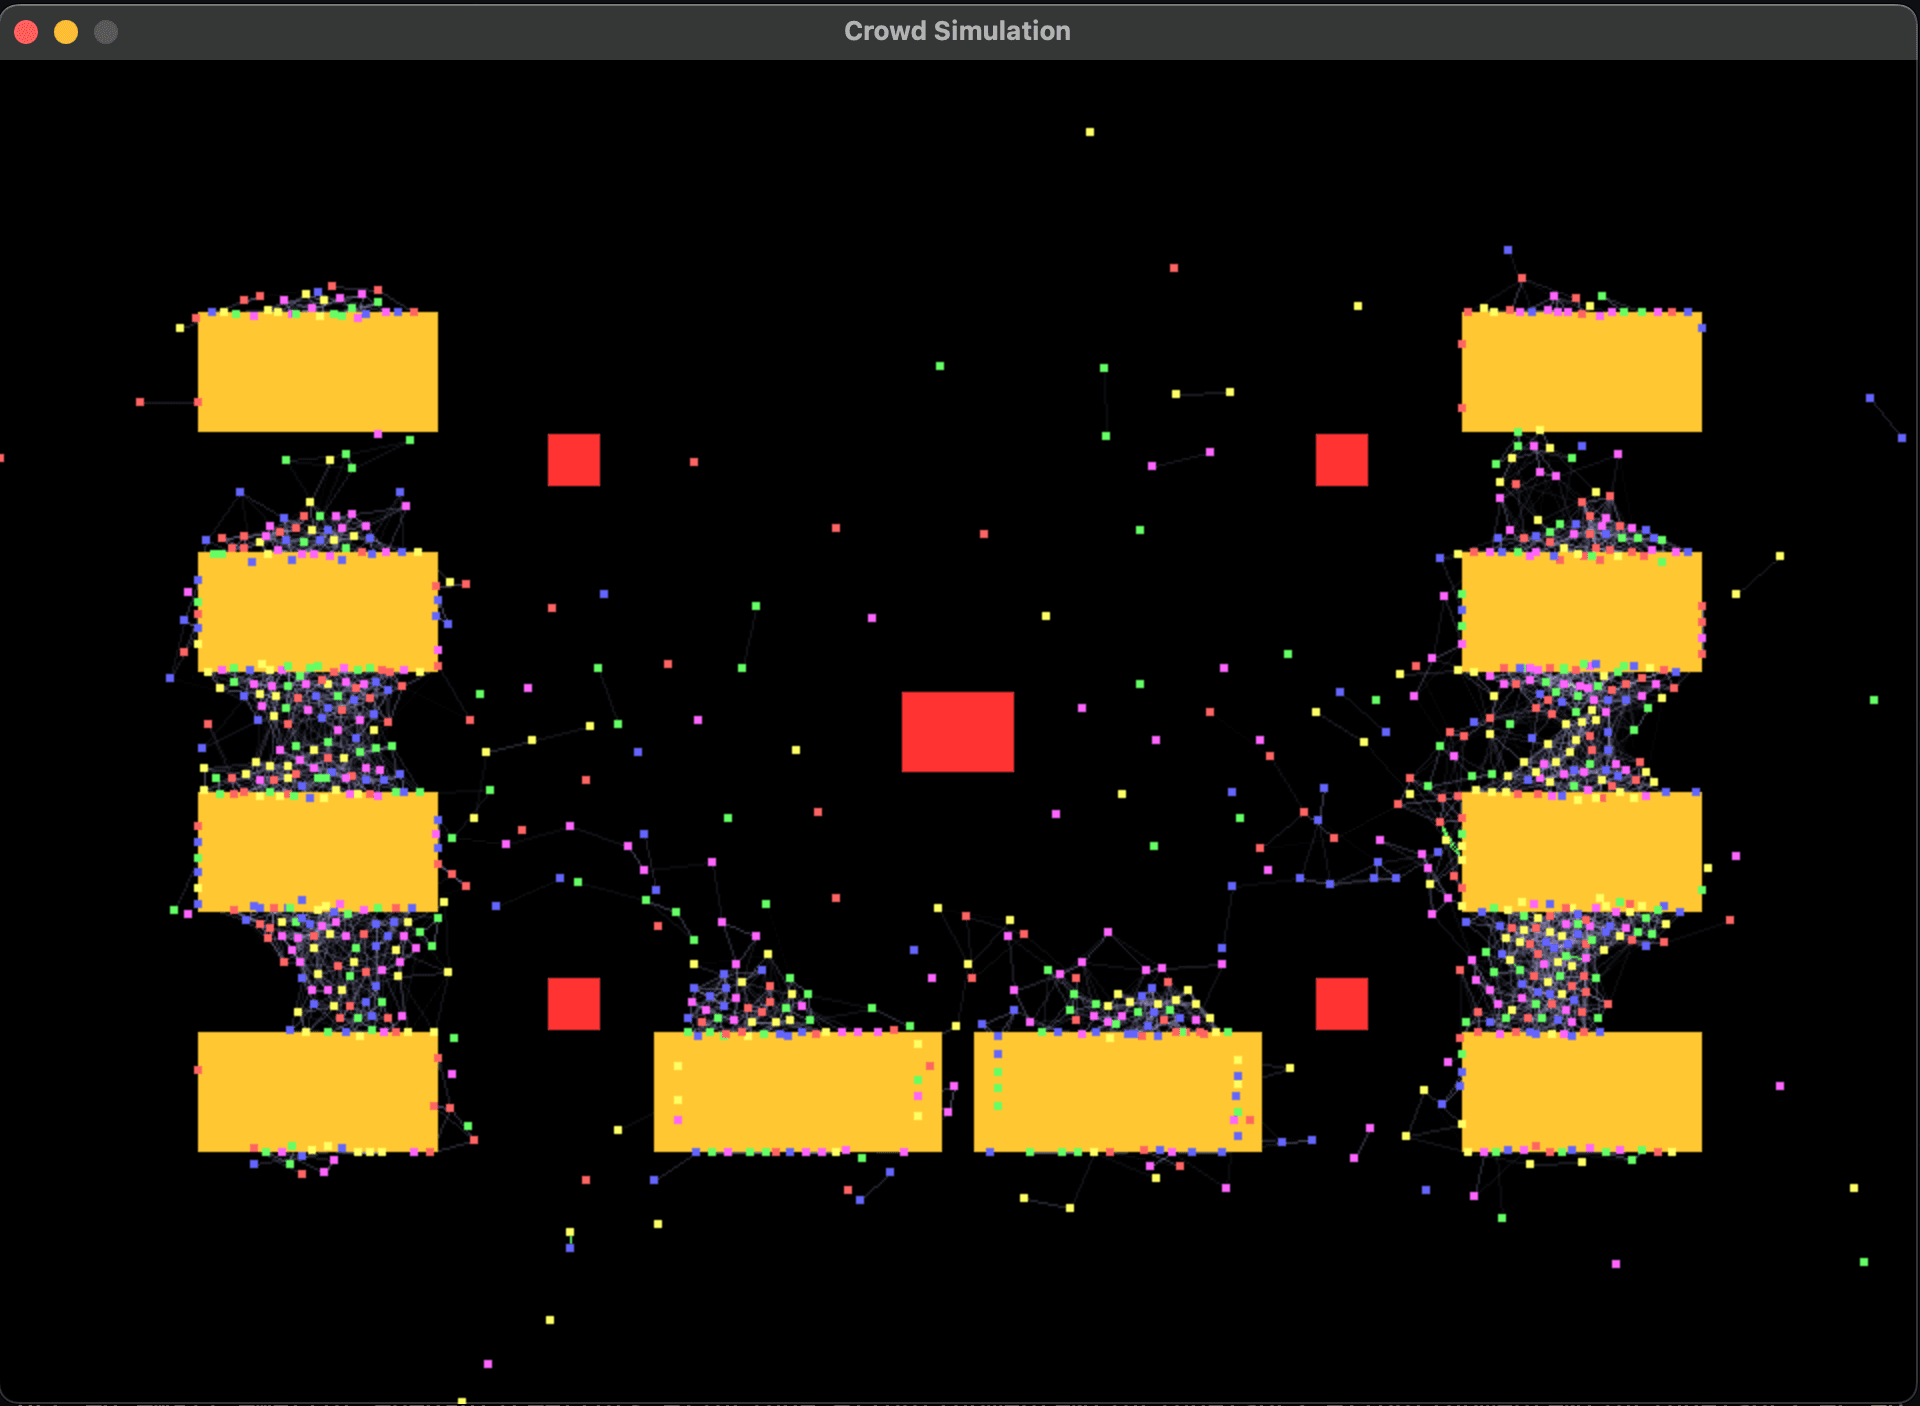Minimize the Crowd Simulation window
Screen dimensions: 1920x1406
[66, 31]
